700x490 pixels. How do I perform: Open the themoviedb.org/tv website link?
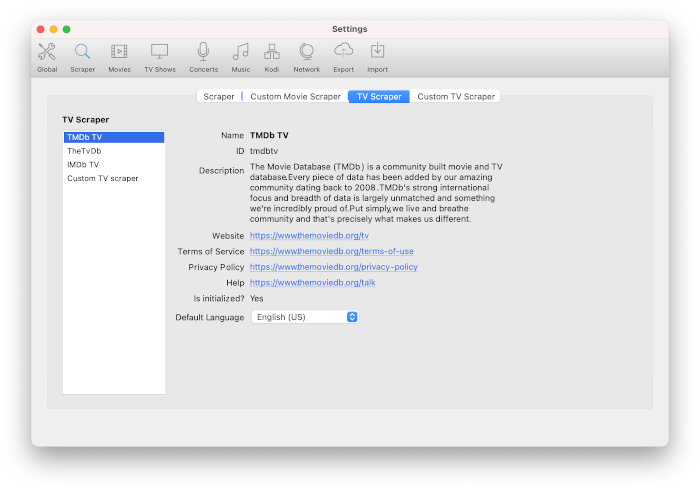point(309,236)
